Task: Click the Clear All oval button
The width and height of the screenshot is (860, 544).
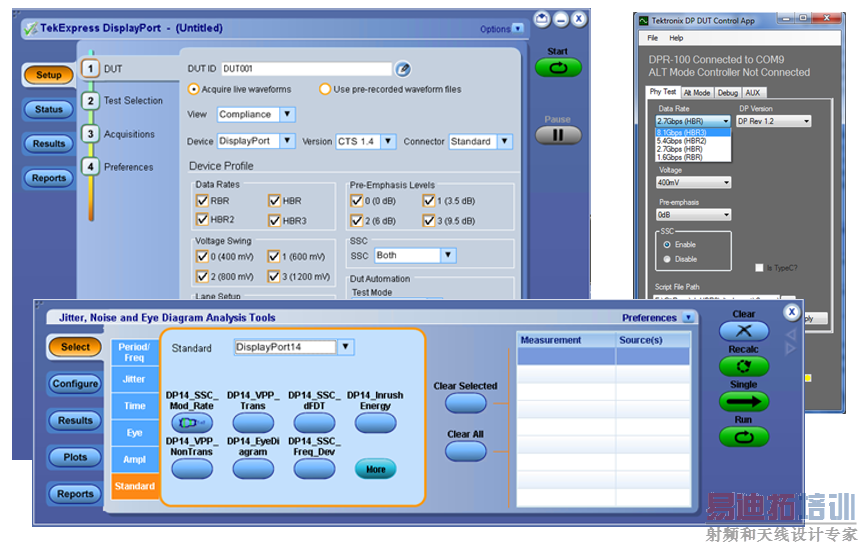Action: [x=466, y=451]
